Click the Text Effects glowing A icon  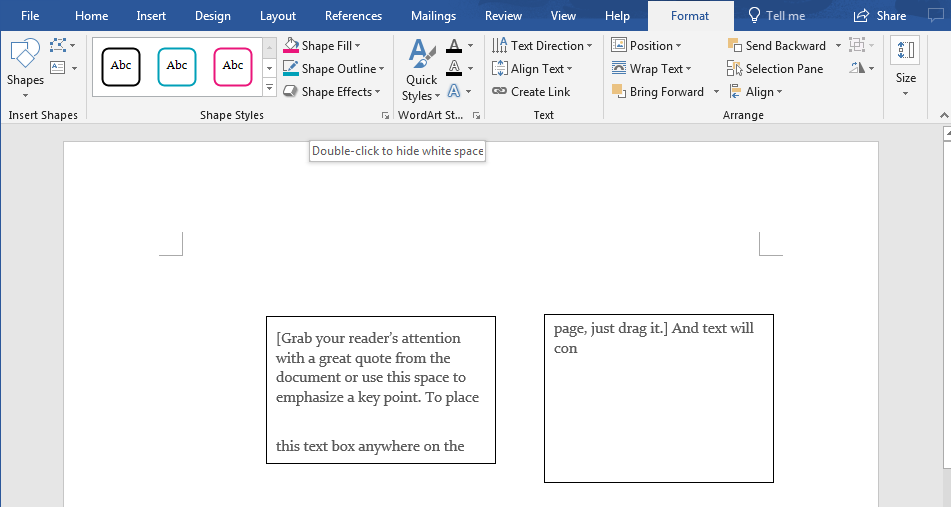coord(454,91)
